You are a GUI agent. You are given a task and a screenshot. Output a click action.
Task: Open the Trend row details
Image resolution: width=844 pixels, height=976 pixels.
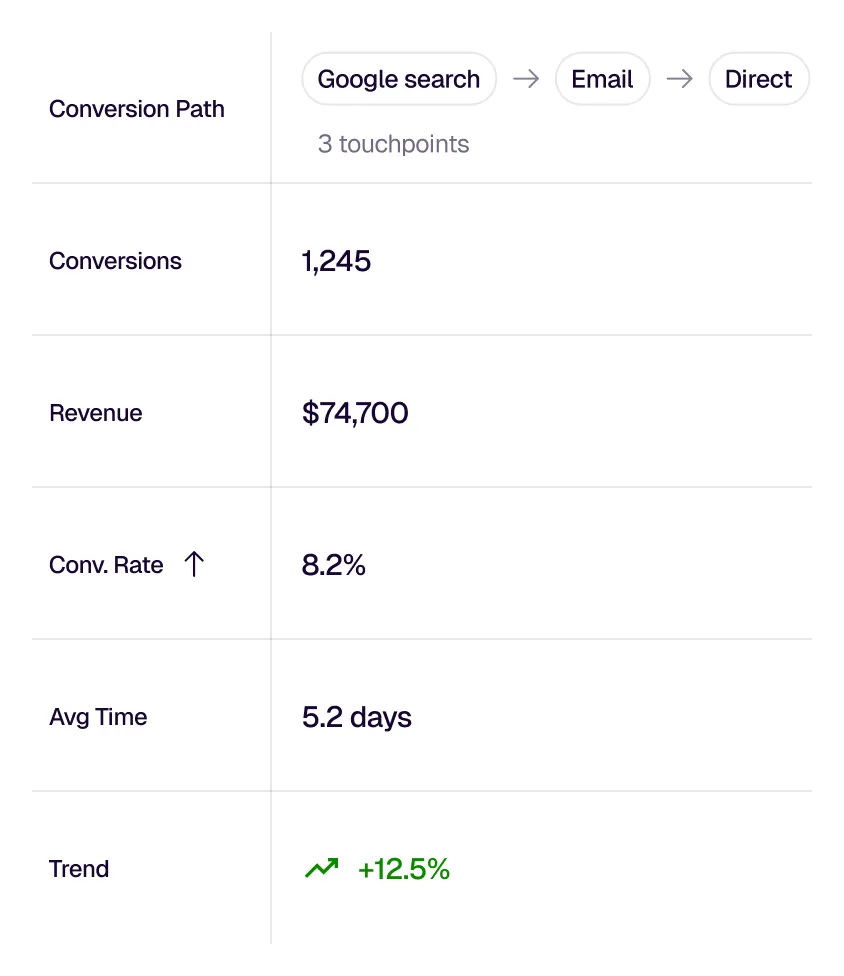(x=79, y=869)
